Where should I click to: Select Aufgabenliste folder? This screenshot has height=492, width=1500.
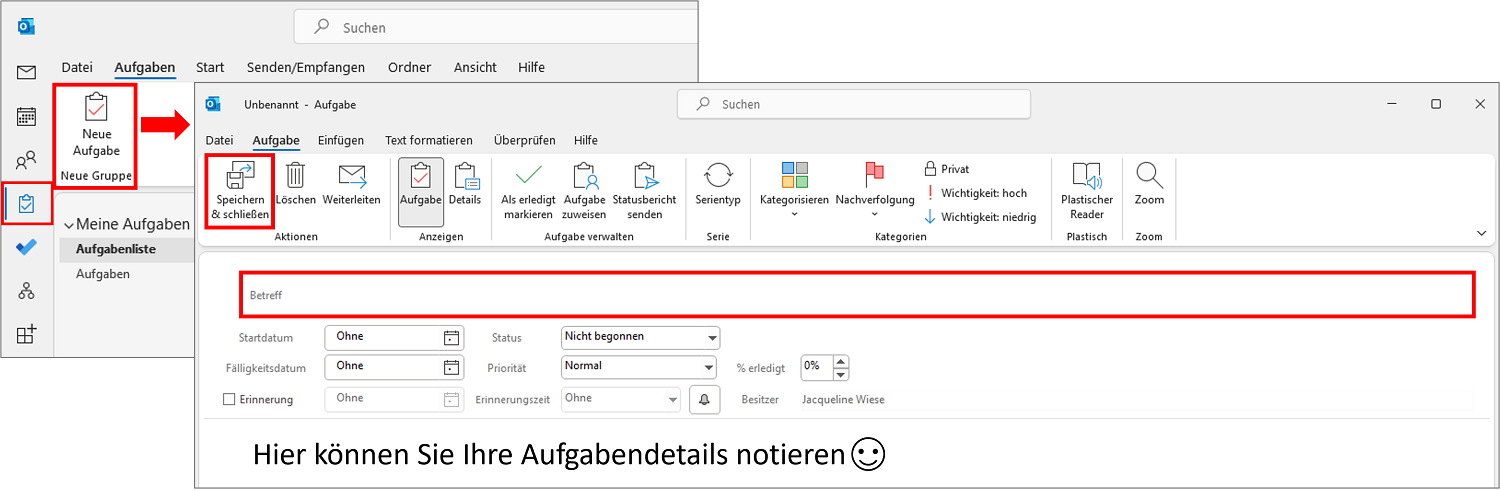[126, 249]
